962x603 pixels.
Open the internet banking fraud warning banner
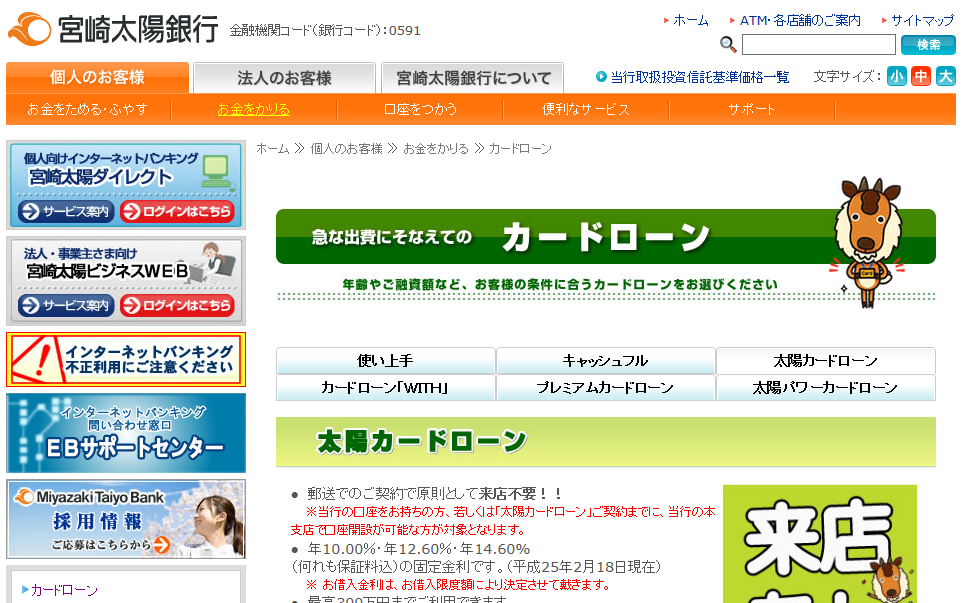[126, 360]
